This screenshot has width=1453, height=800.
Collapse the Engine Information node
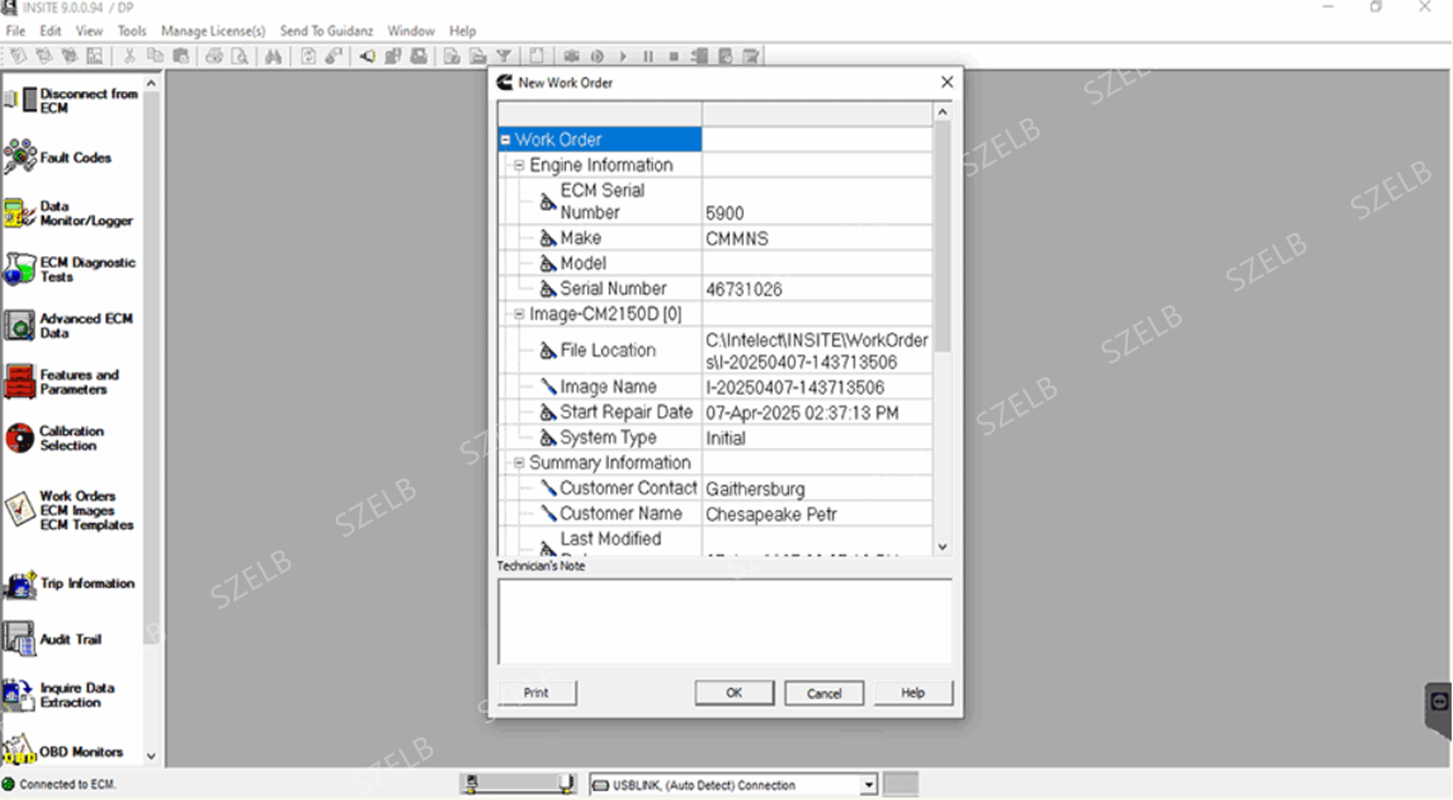(x=519, y=165)
